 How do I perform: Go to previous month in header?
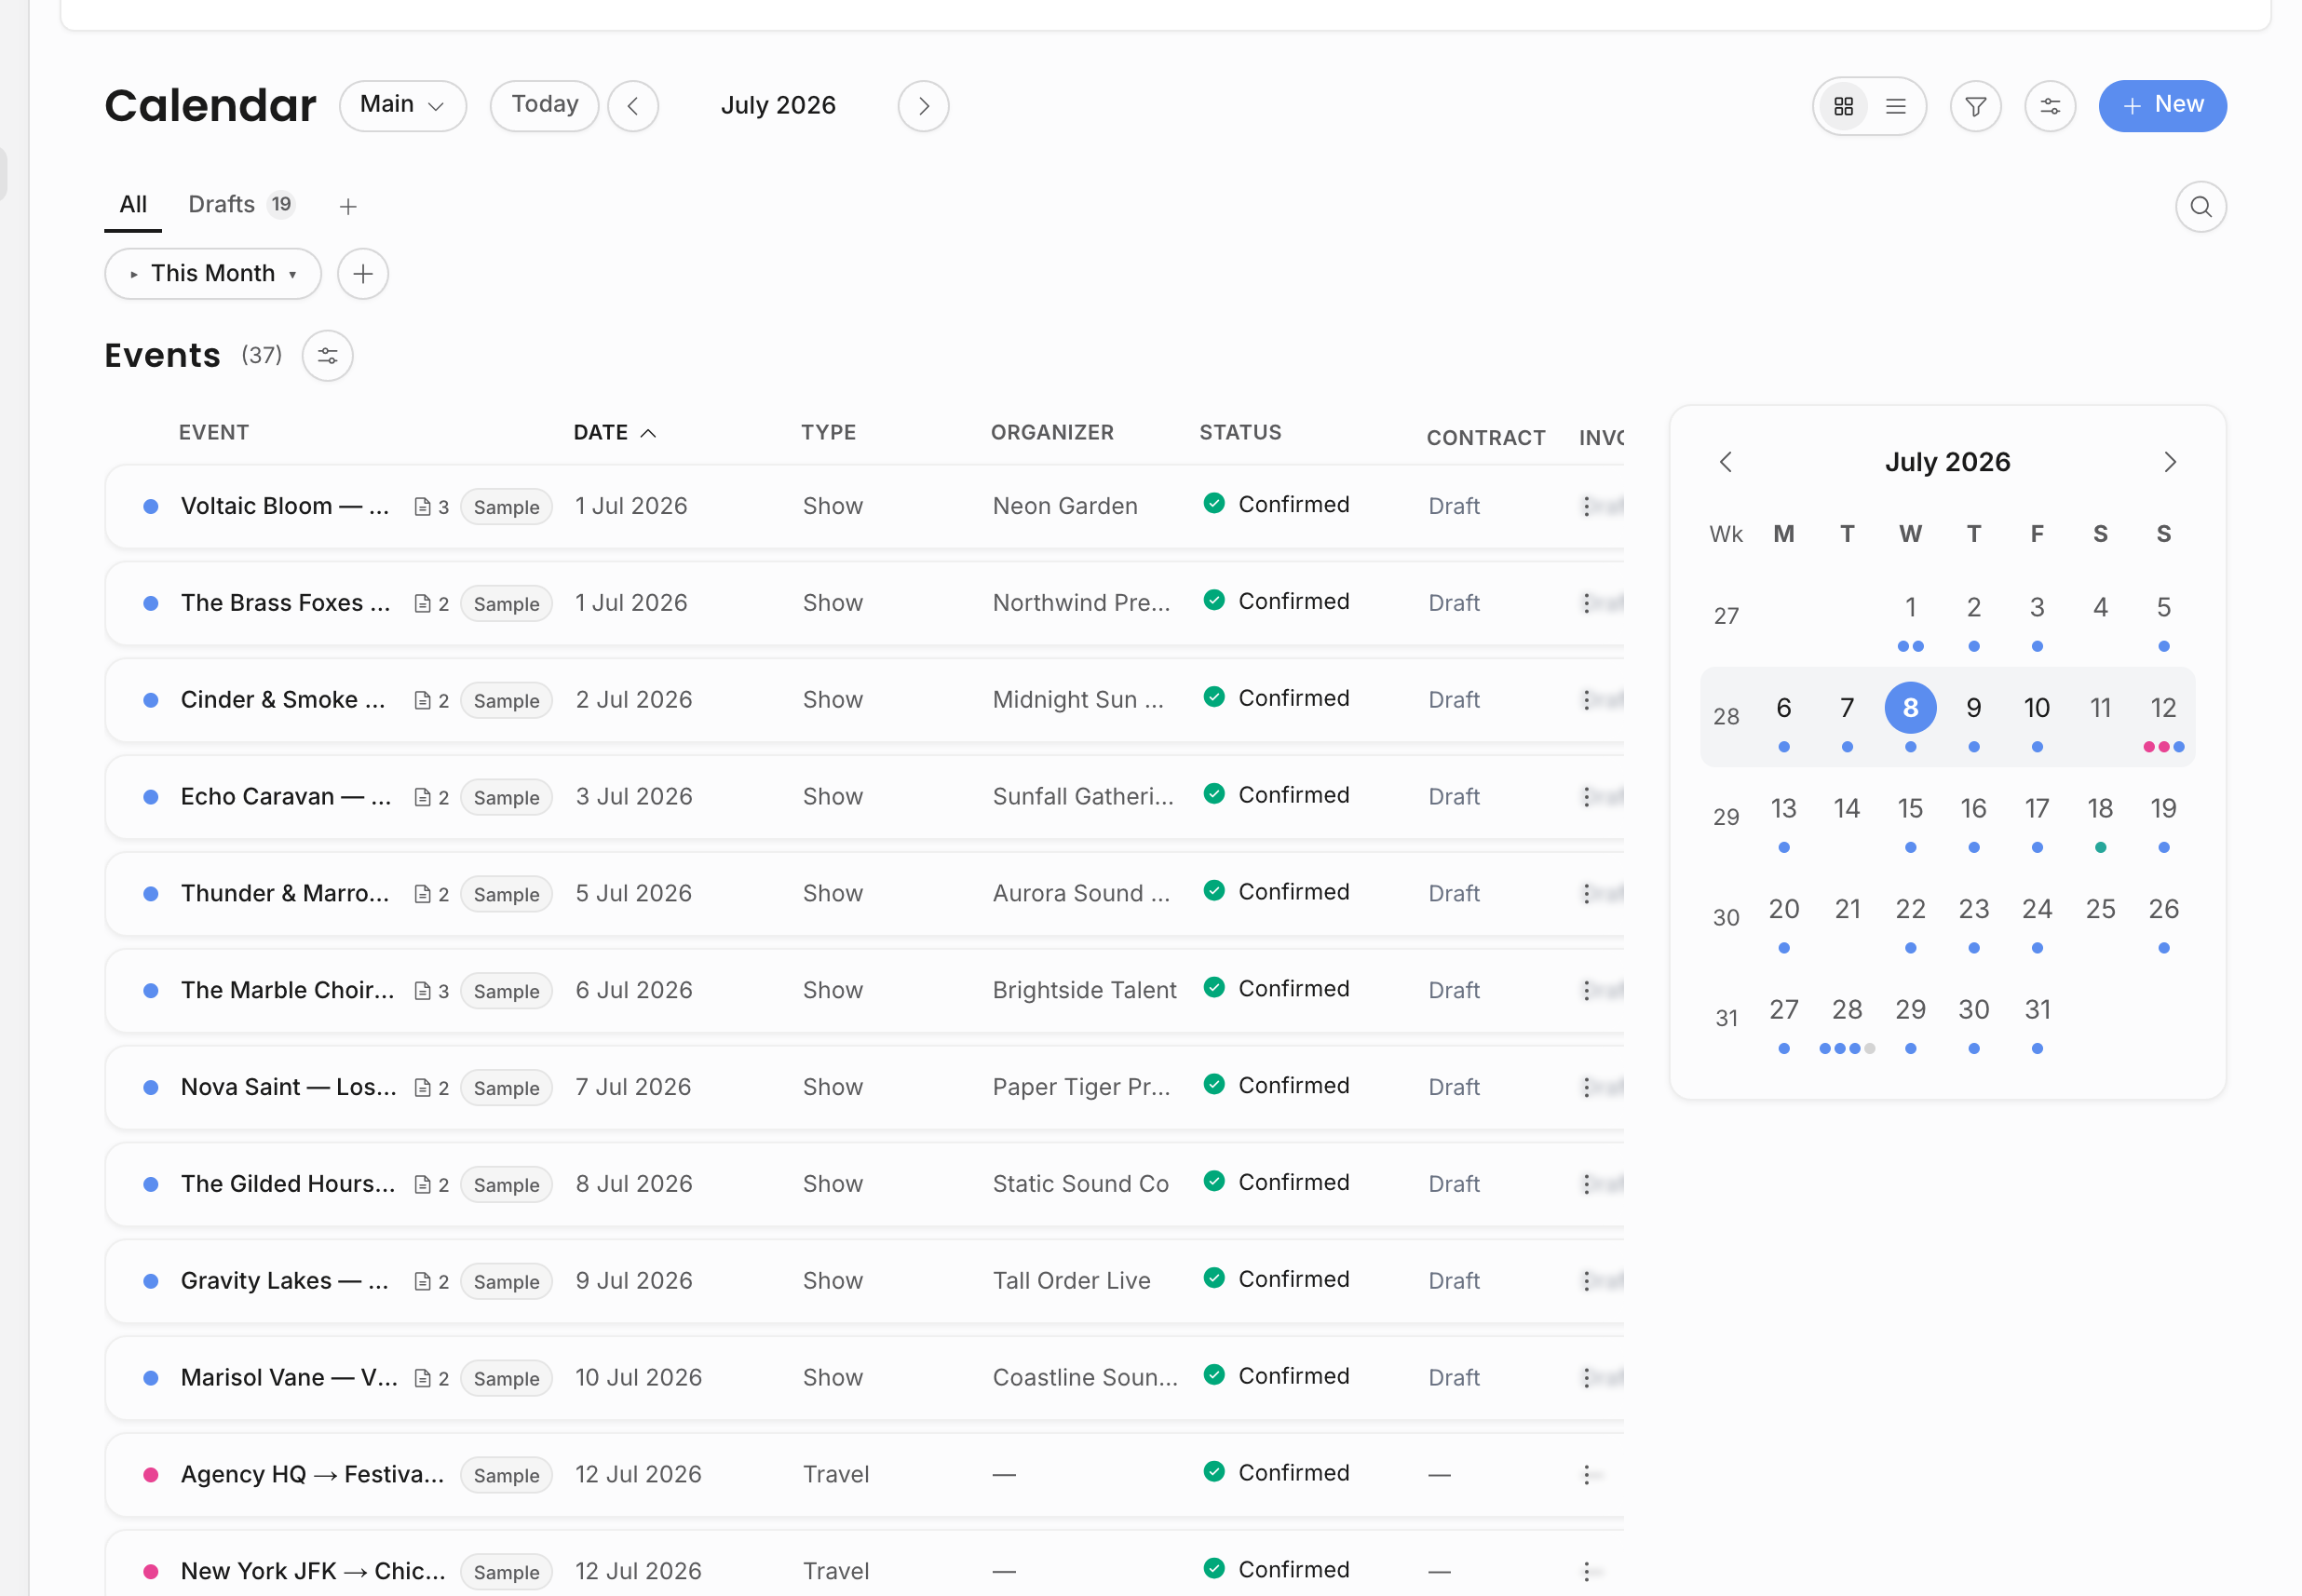click(633, 106)
